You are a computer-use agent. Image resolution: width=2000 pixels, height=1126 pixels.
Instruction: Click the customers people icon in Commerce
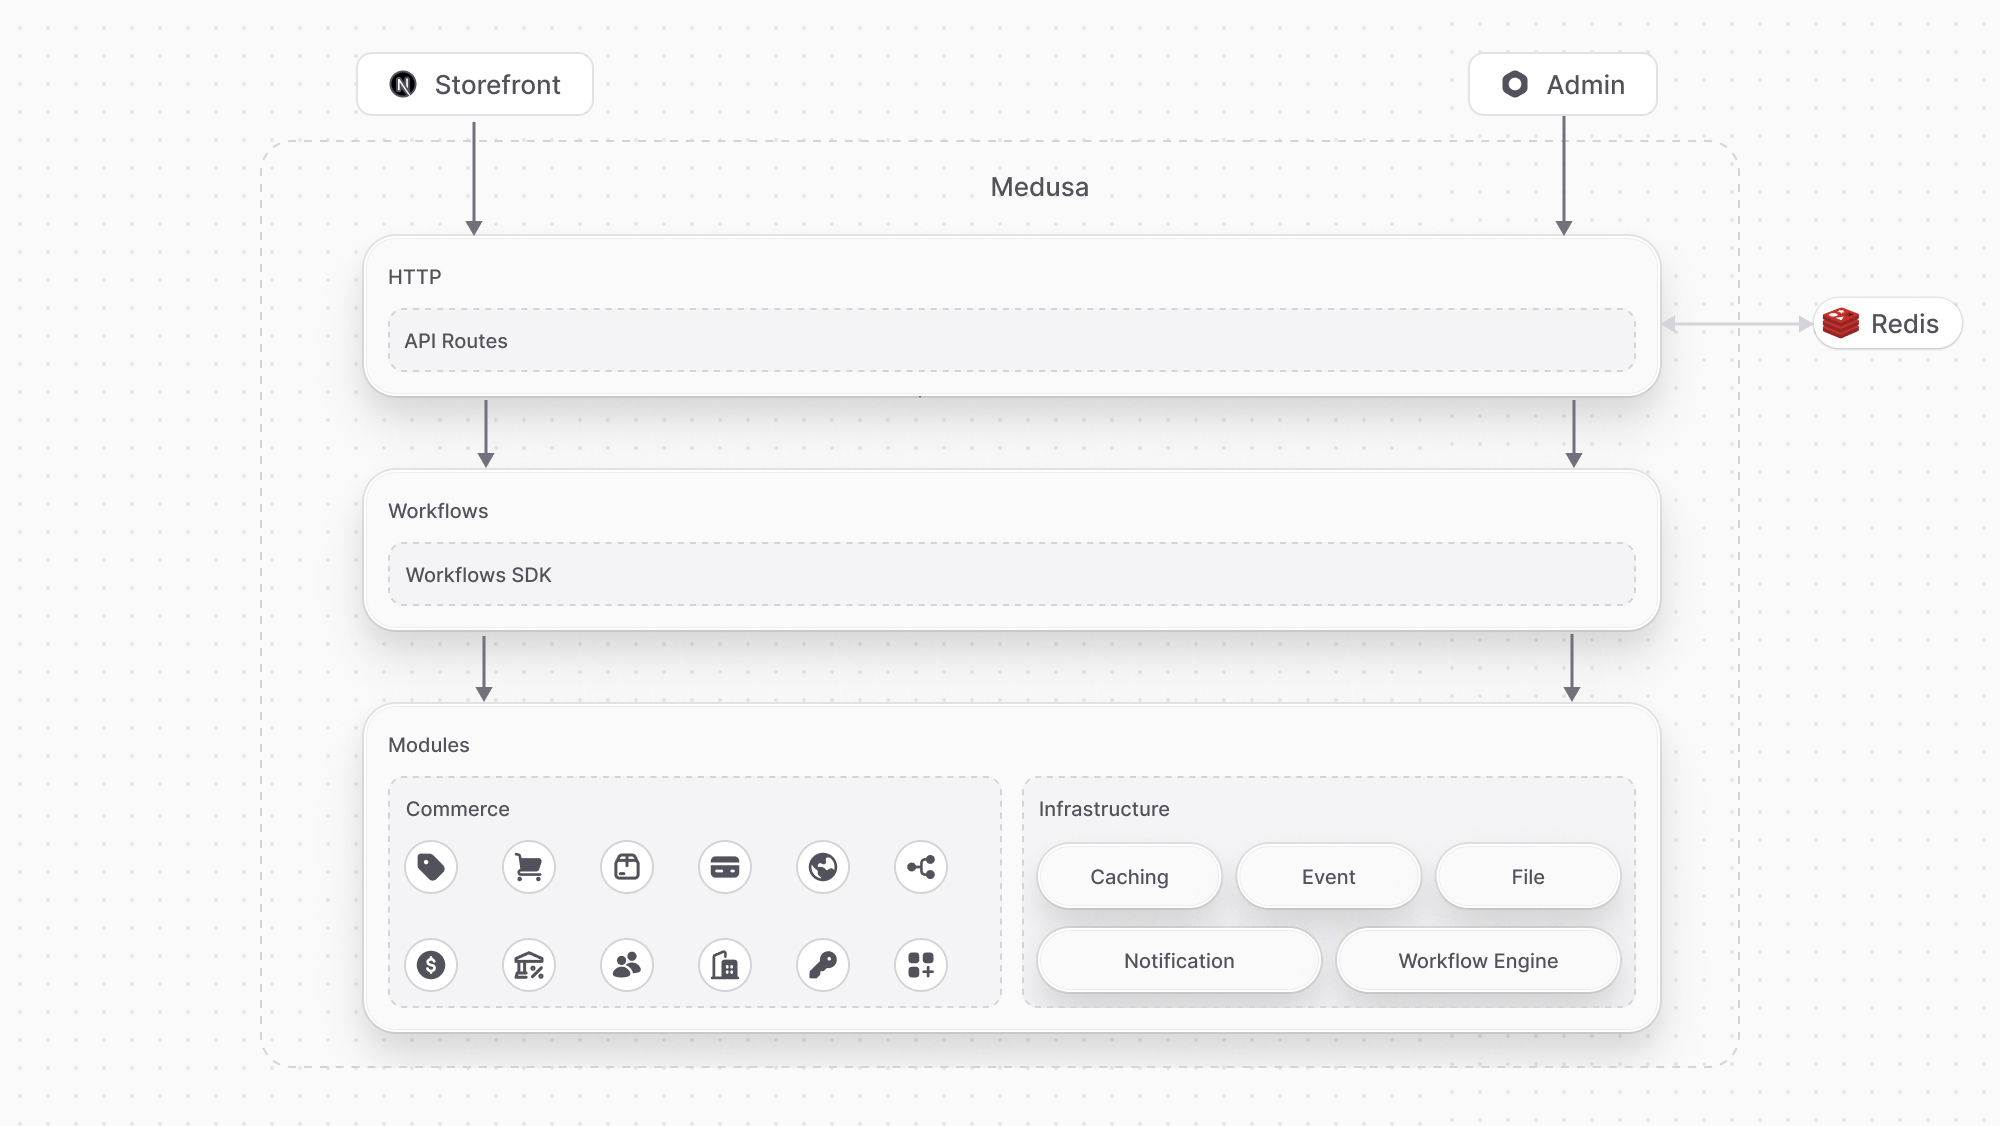tap(627, 964)
